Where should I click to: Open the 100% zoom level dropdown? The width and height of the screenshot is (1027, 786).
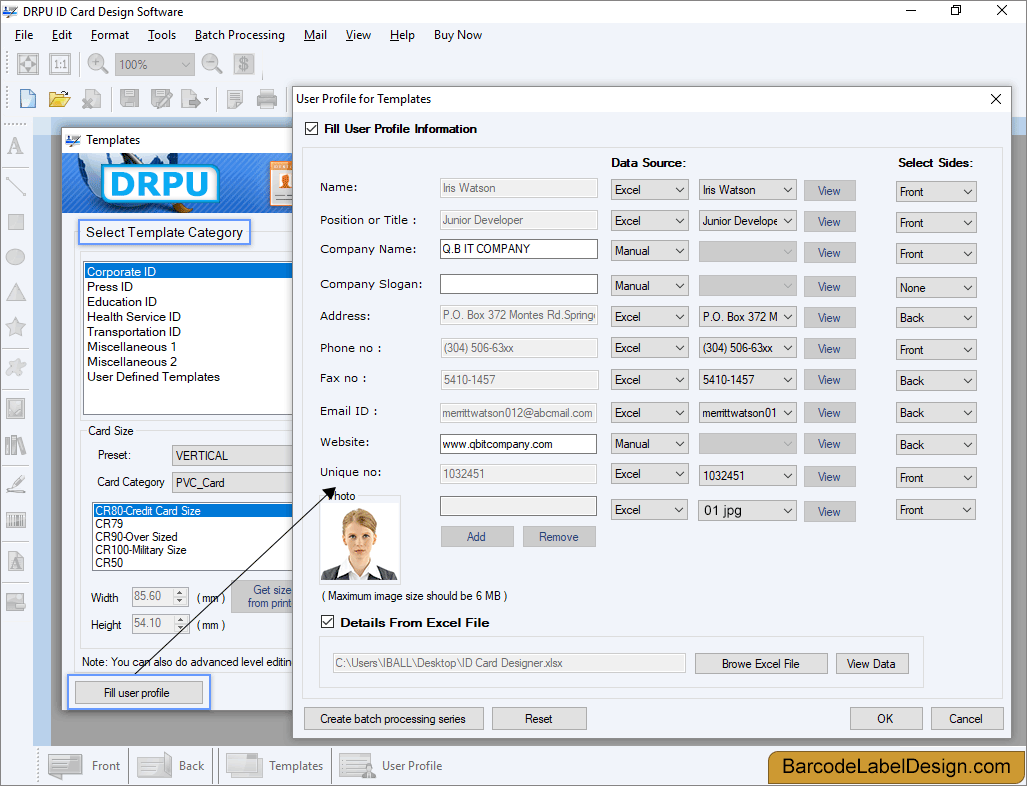coord(155,64)
